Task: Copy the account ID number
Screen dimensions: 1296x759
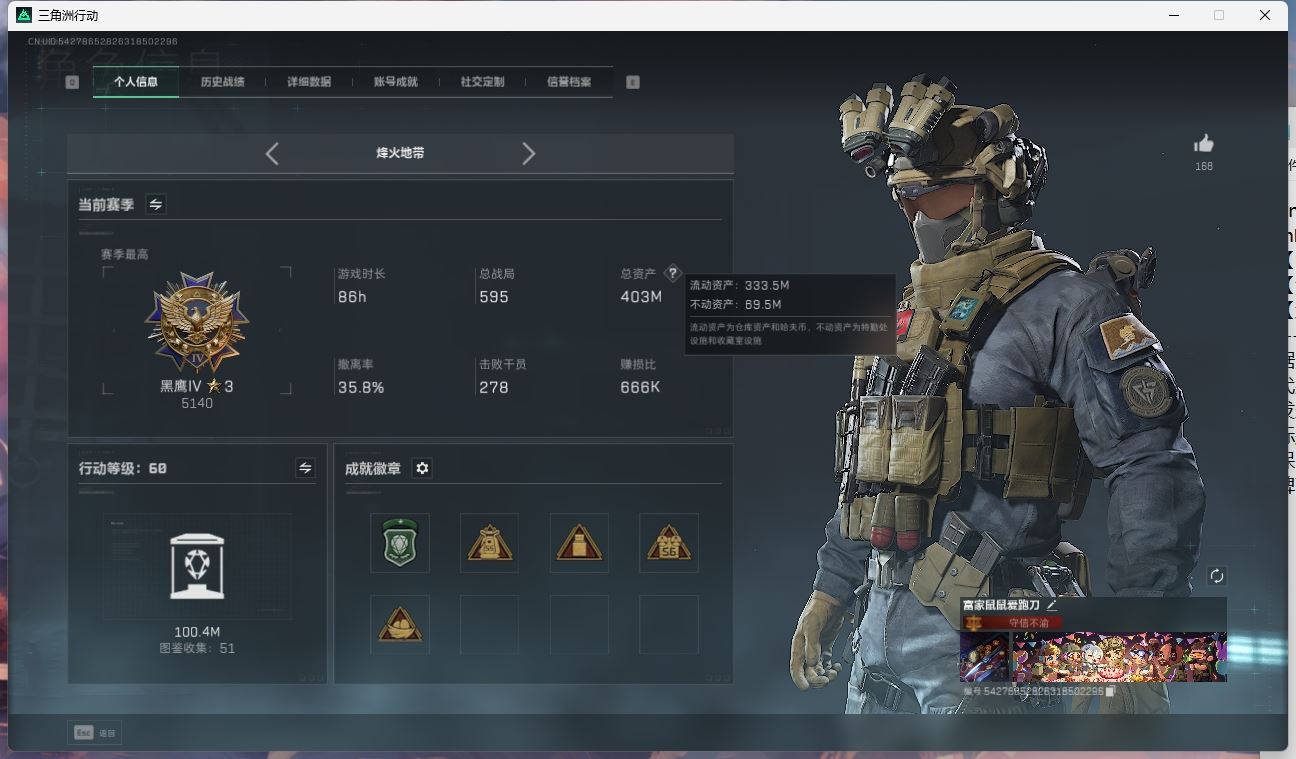Action: pos(1110,691)
